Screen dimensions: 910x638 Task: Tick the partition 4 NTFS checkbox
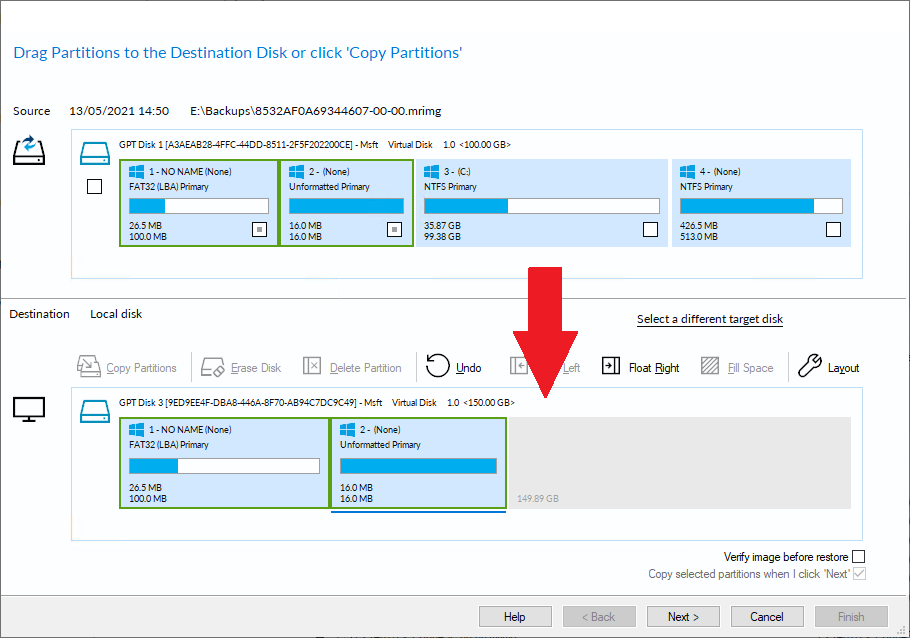tap(833, 229)
